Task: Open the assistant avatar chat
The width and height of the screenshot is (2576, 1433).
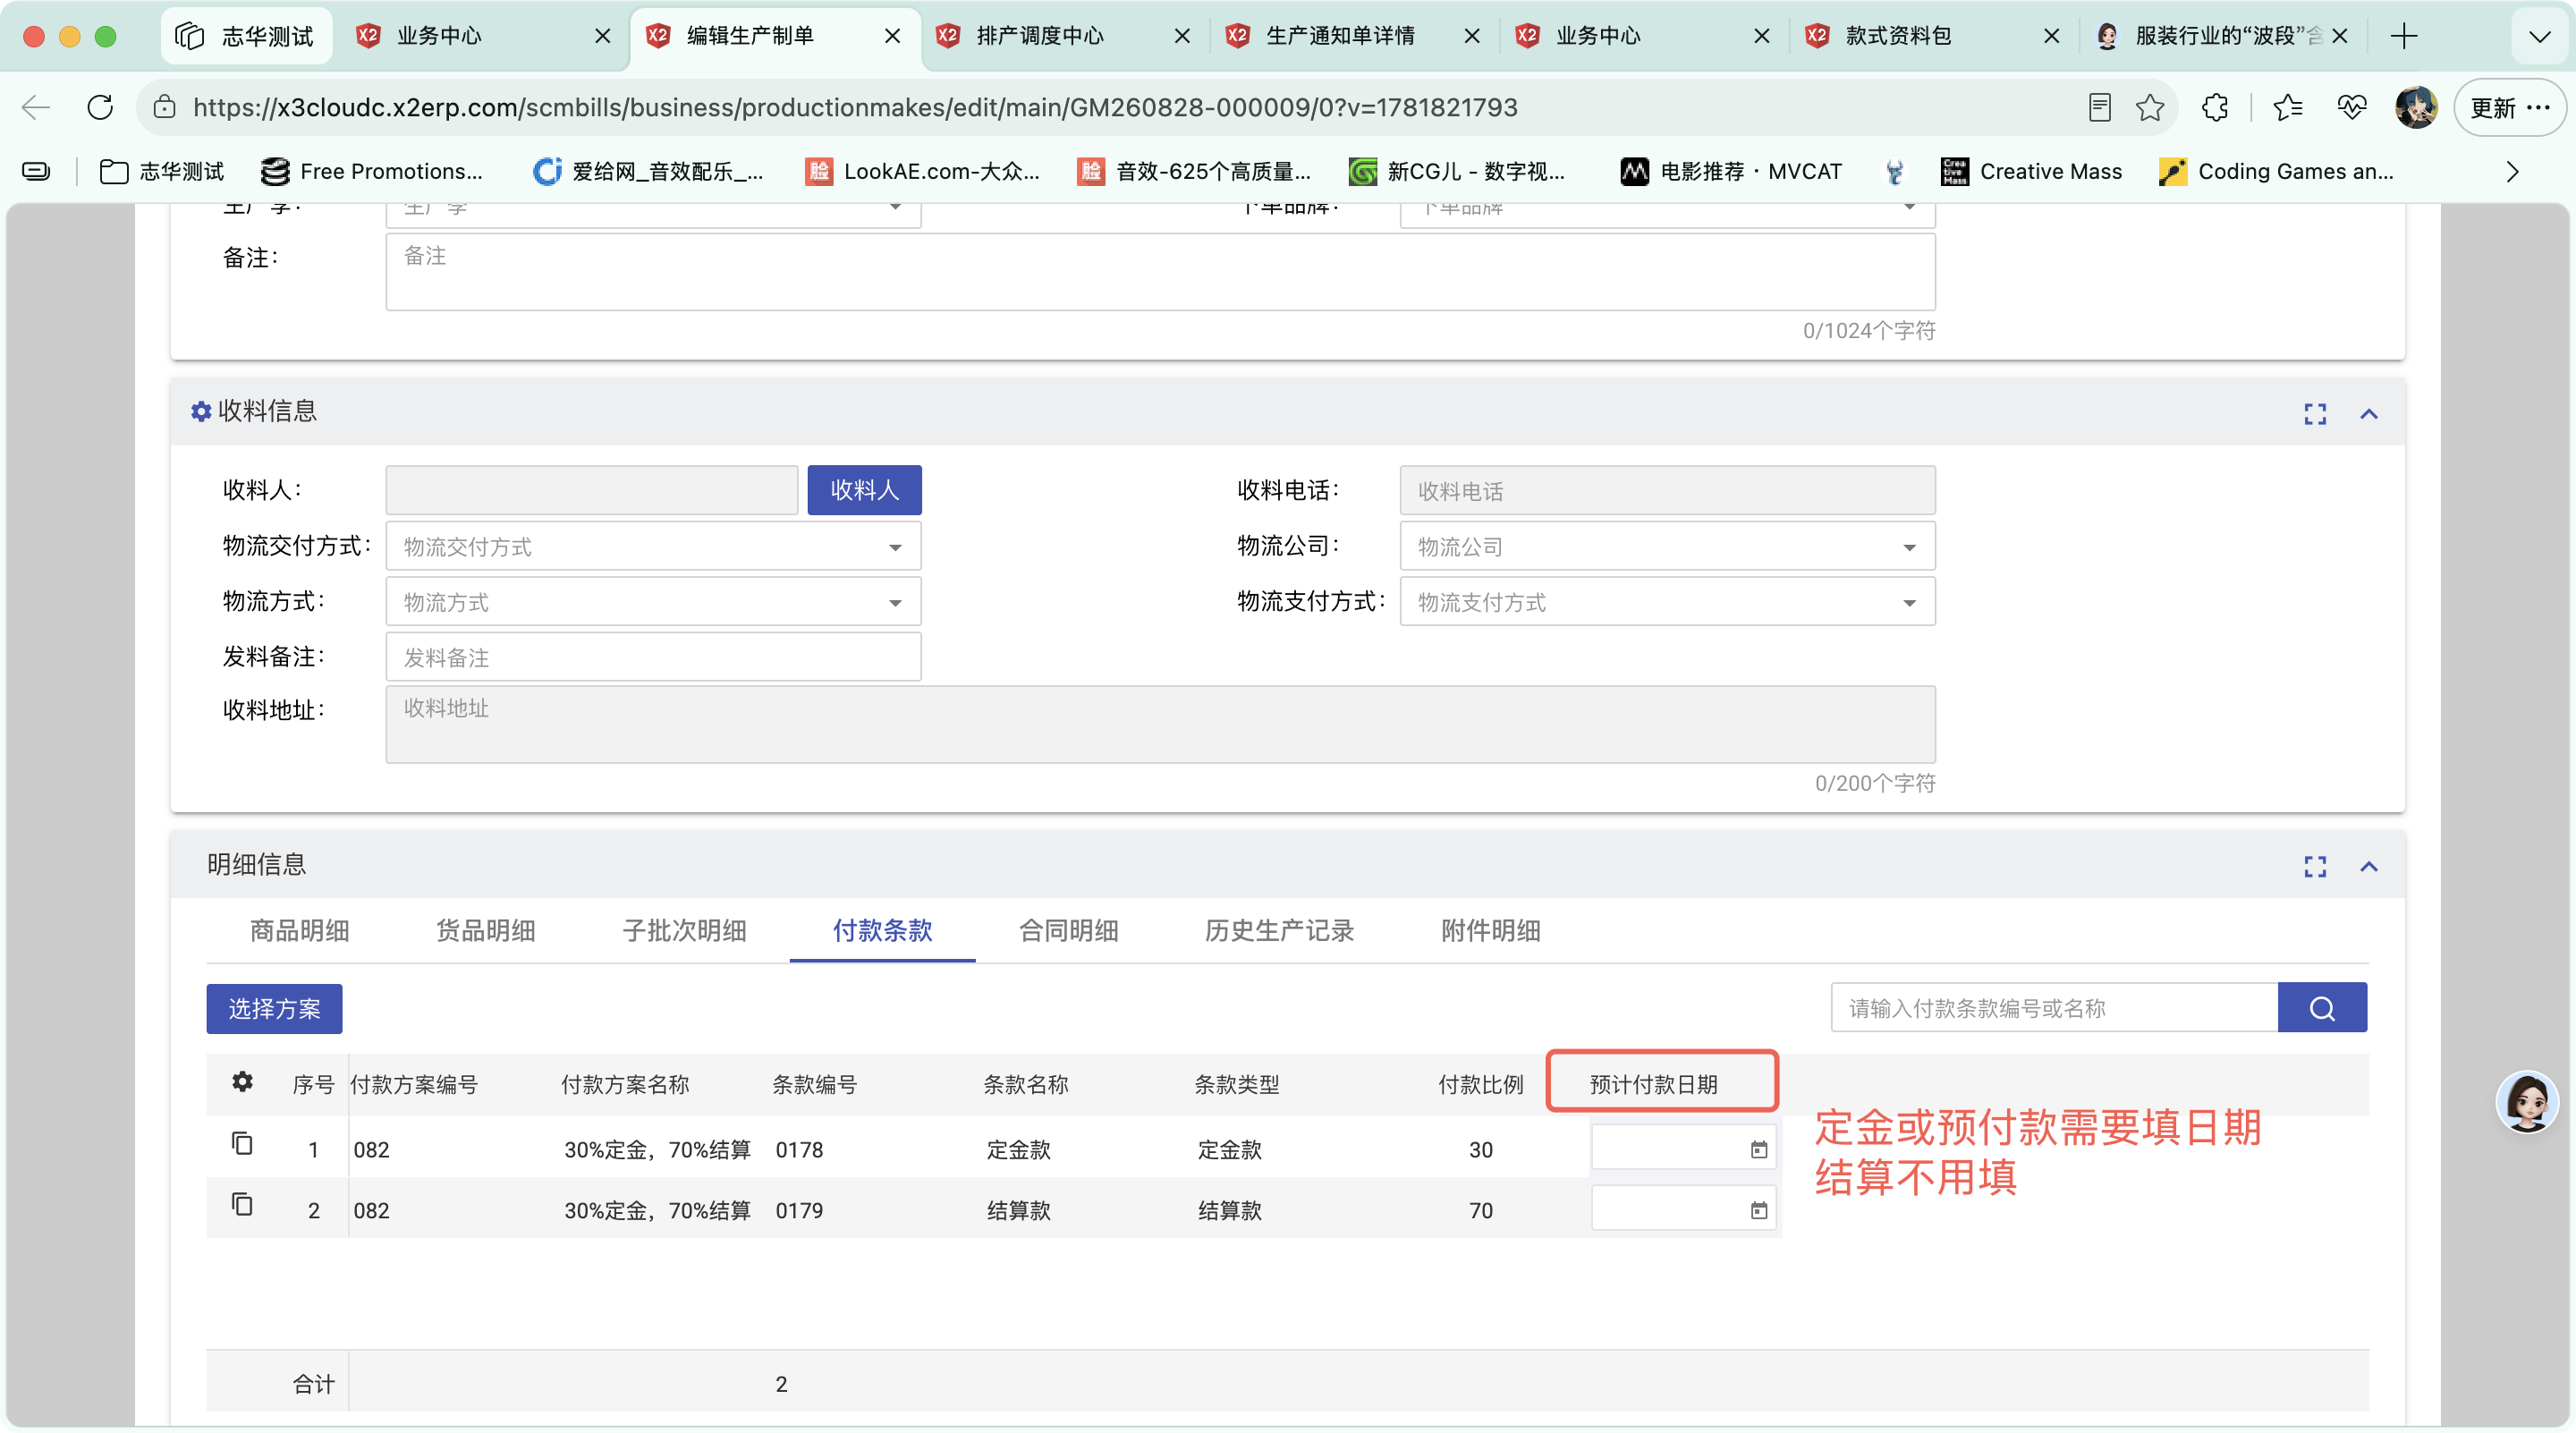Action: click(2527, 1102)
